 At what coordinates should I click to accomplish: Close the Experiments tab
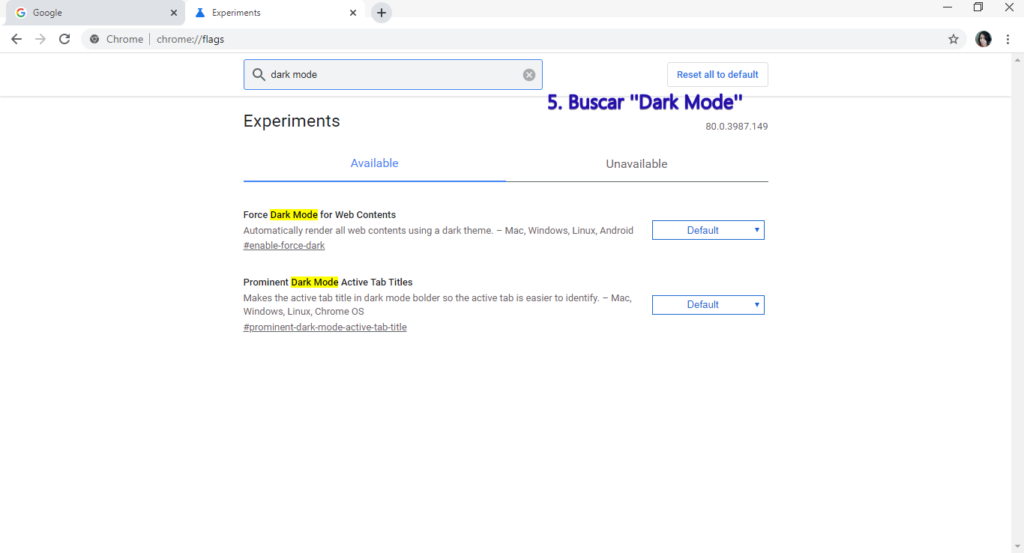[x=353, y=13]
